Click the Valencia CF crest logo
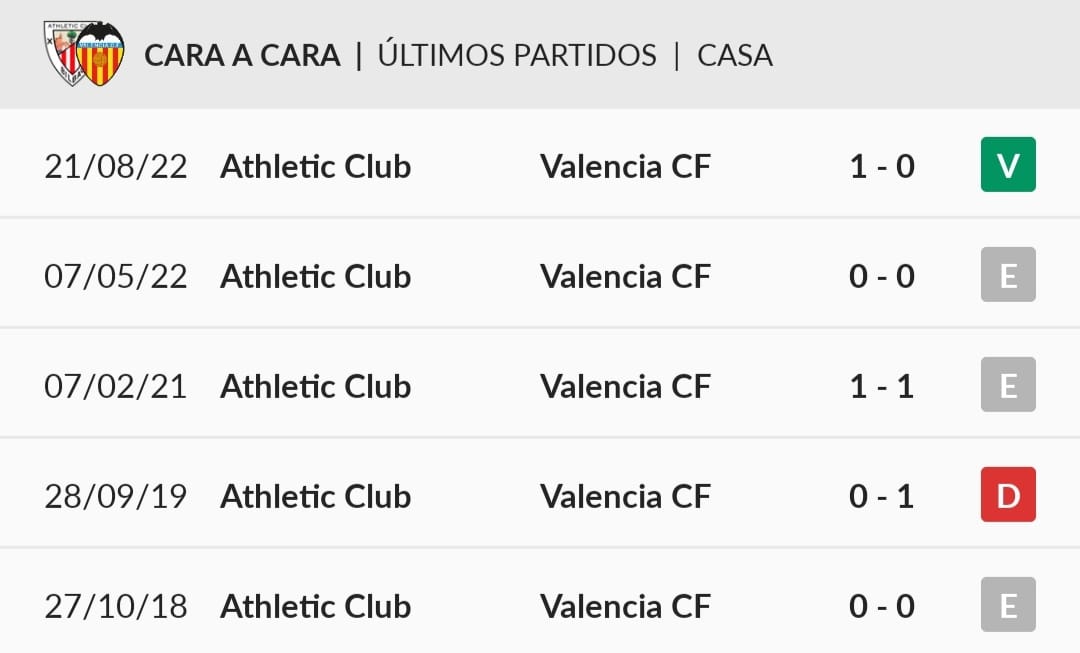Image resolution: width=1080 pixels, height=653 pixels. pos(101,54)
